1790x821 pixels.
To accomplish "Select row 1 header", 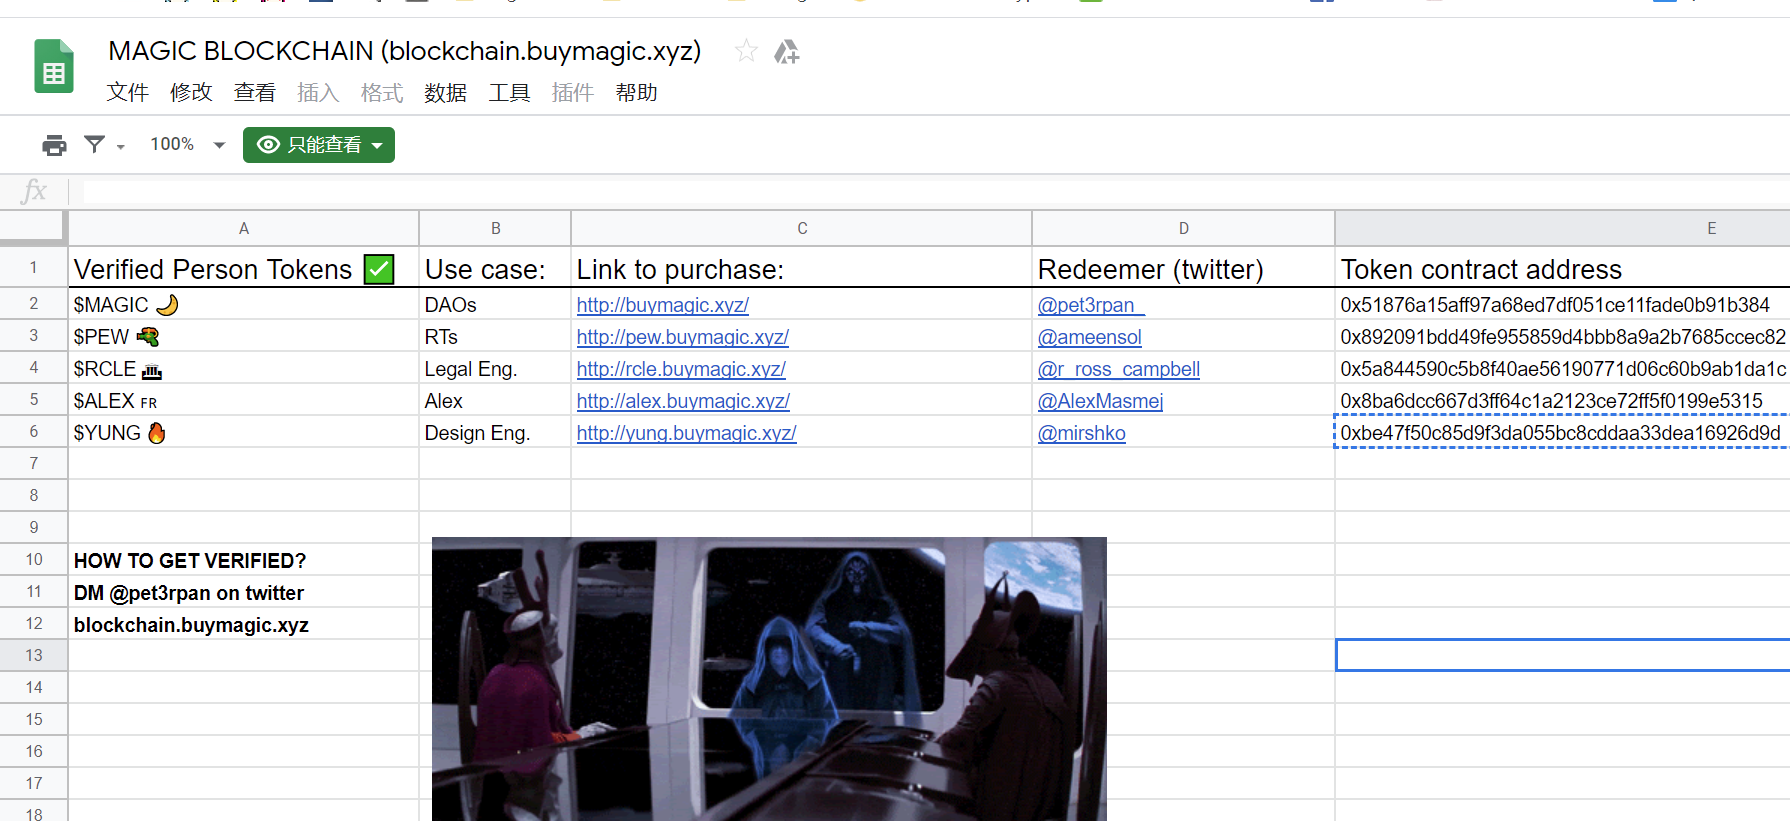I will pos(34,268).
